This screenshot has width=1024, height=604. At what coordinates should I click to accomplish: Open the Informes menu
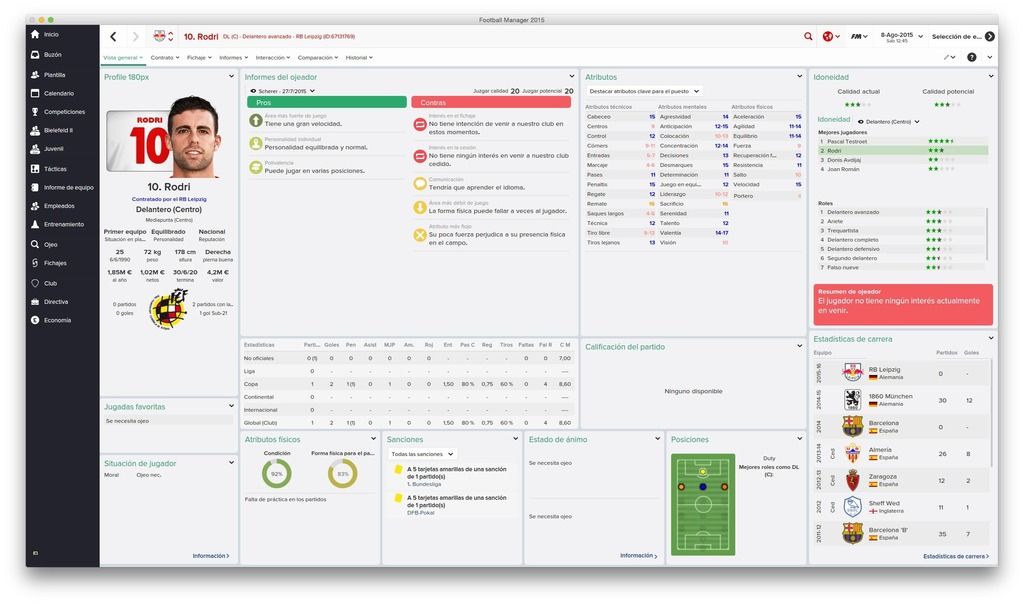(233, 58)
